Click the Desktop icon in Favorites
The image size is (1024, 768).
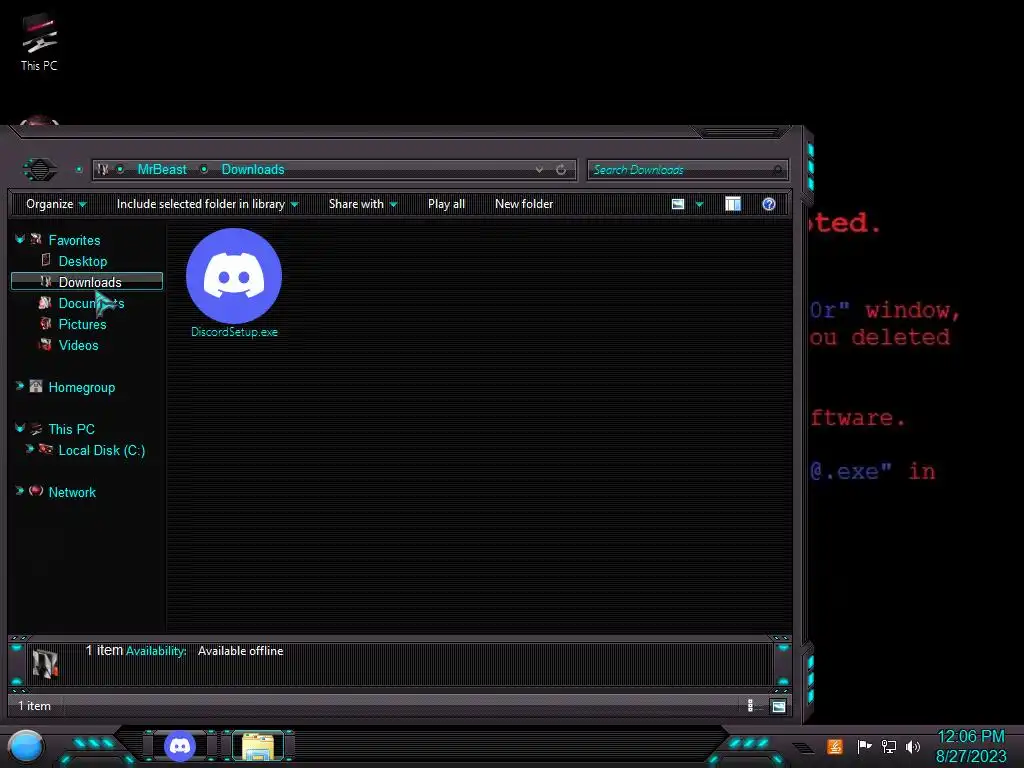click(x=46, y=260)
